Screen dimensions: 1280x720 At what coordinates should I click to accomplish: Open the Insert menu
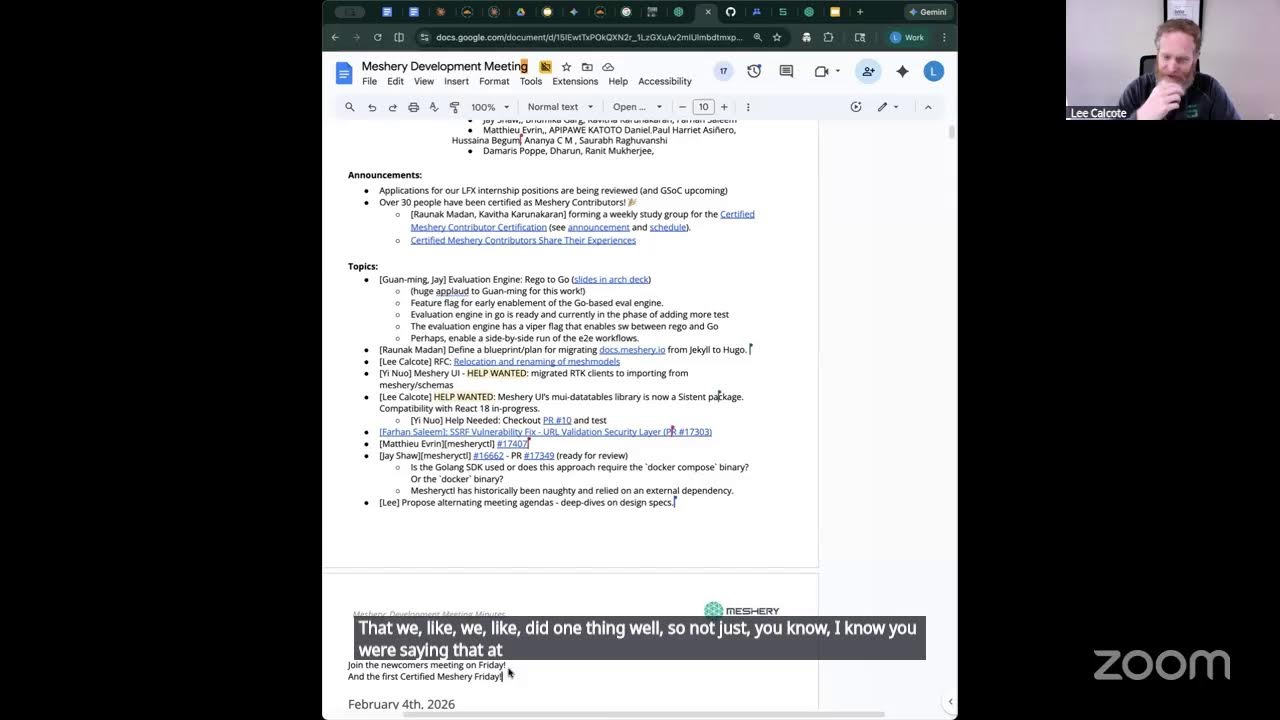(456, 81)
